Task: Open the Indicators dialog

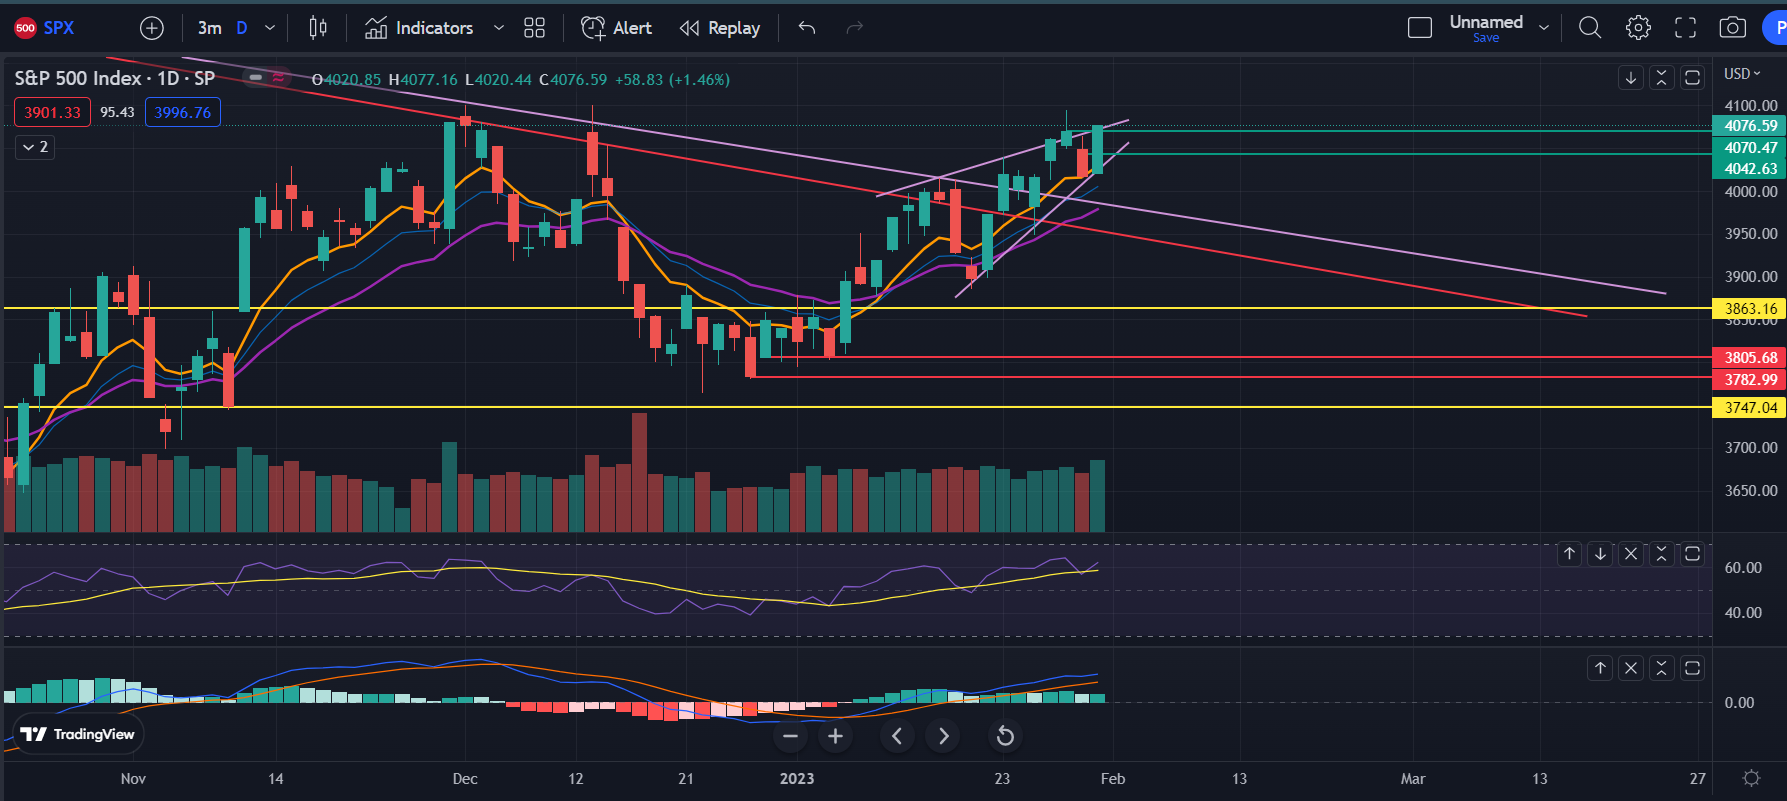Action: (x=419, y=28)
